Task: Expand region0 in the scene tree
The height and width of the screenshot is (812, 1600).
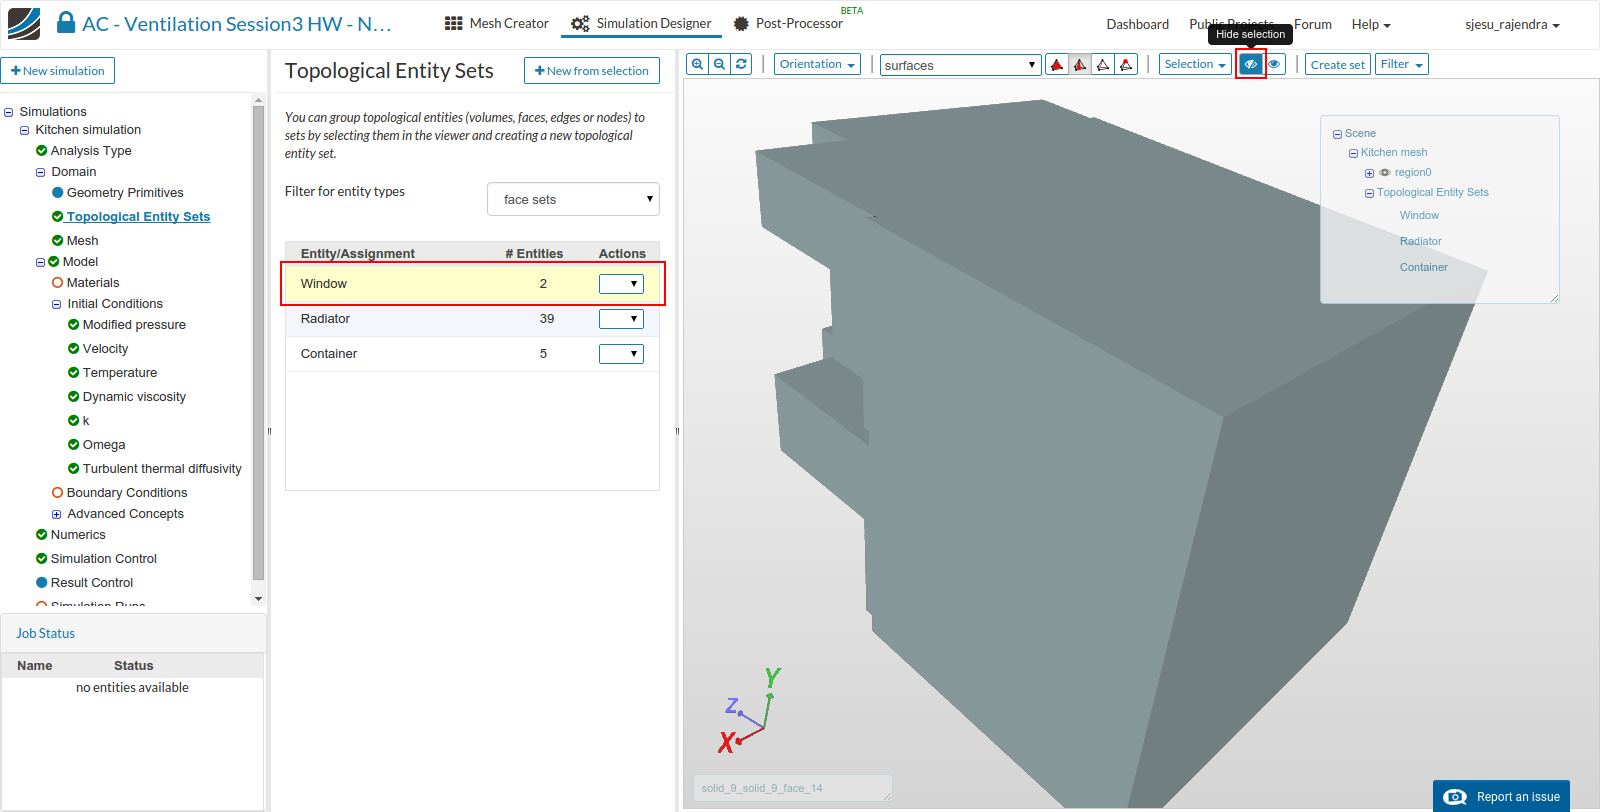Action: coord(1369,173)
